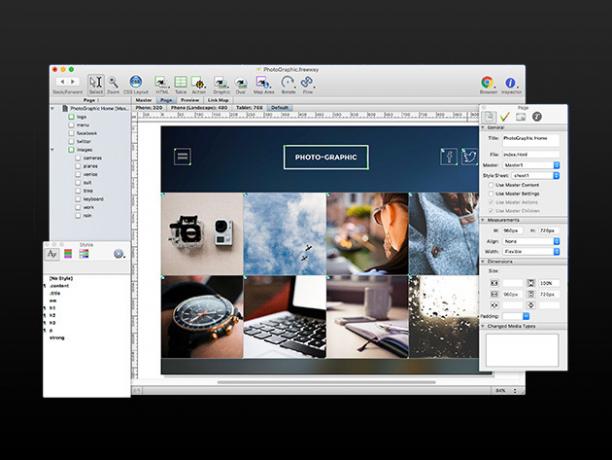This screenshot has width=612, height=460.
Task: Click the Rotate tool icon
Action: (x=288, y=84)
